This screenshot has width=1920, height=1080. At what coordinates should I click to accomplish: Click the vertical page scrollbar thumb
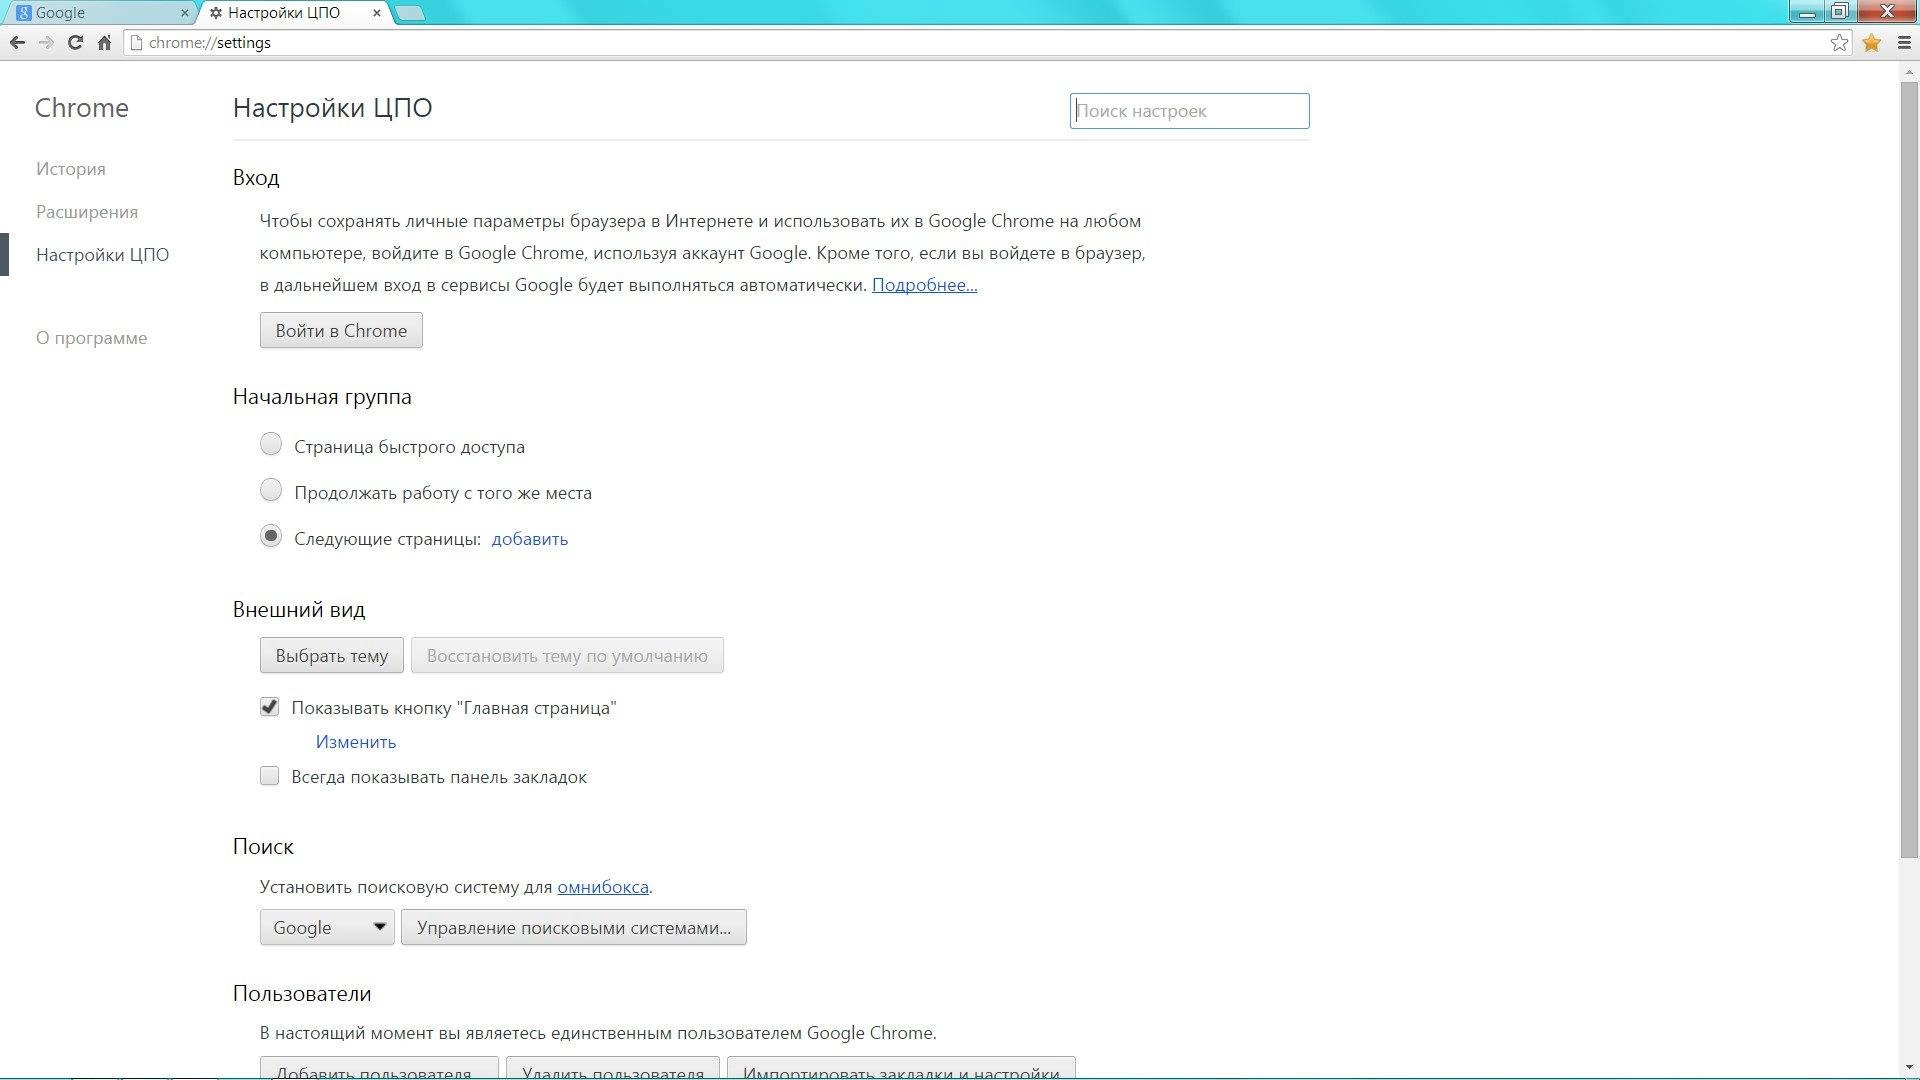point(1909,468)
